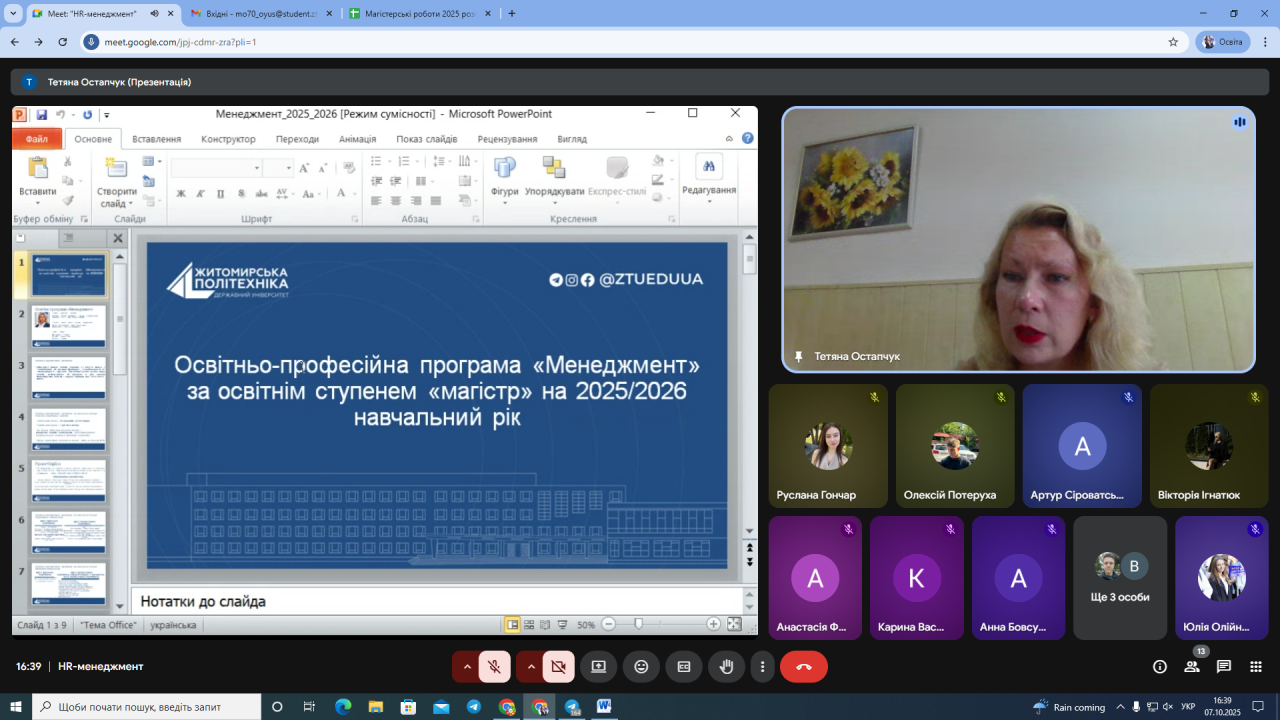Click the Освіта Chrome profile button
Image resolution: width=1280 pixels, height=720 pixels.
click(x=1222, y=42)
